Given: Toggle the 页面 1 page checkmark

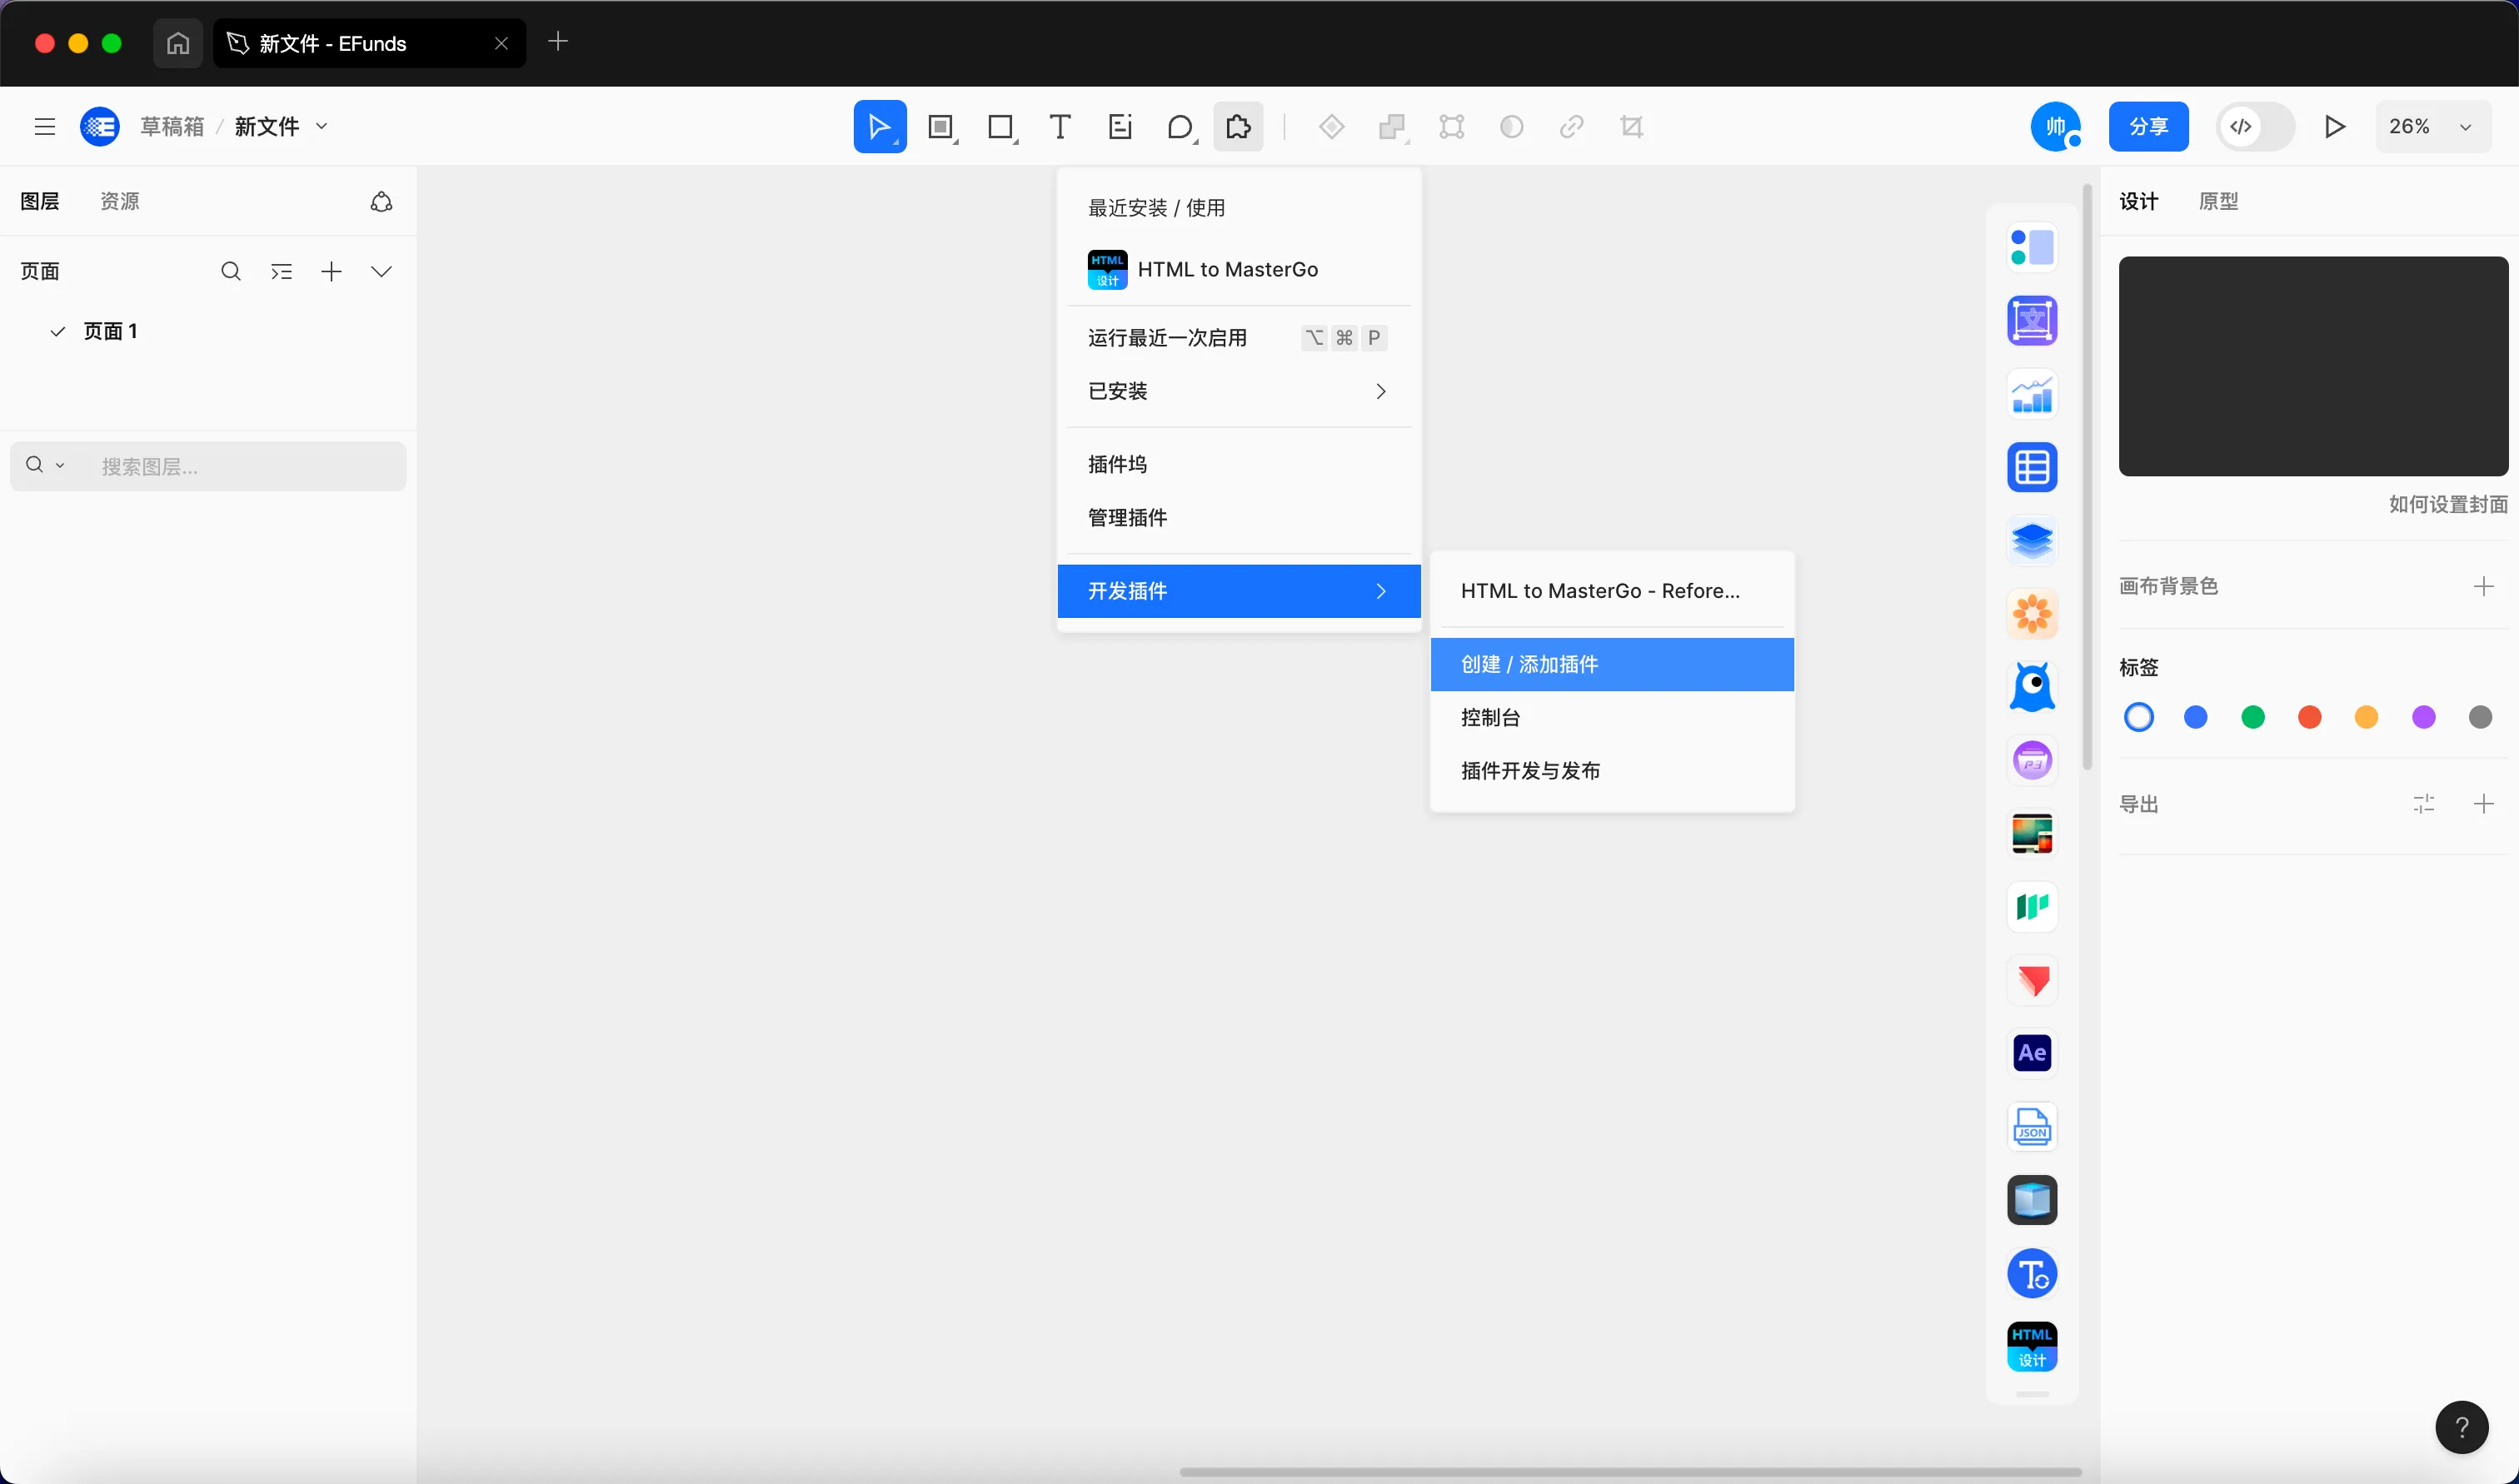Looking at the screenshot, I should 58,331.
